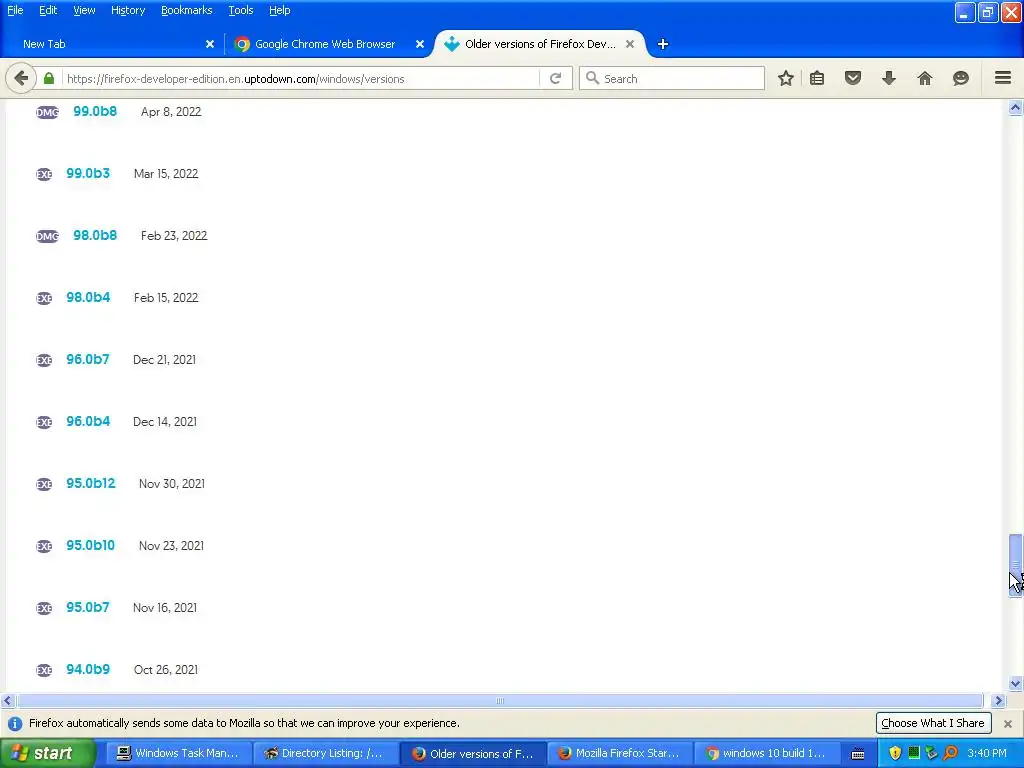The image size is (1024, 768).
Task: Reload the page with the refresh icon
Action: (x=556, y=78)
